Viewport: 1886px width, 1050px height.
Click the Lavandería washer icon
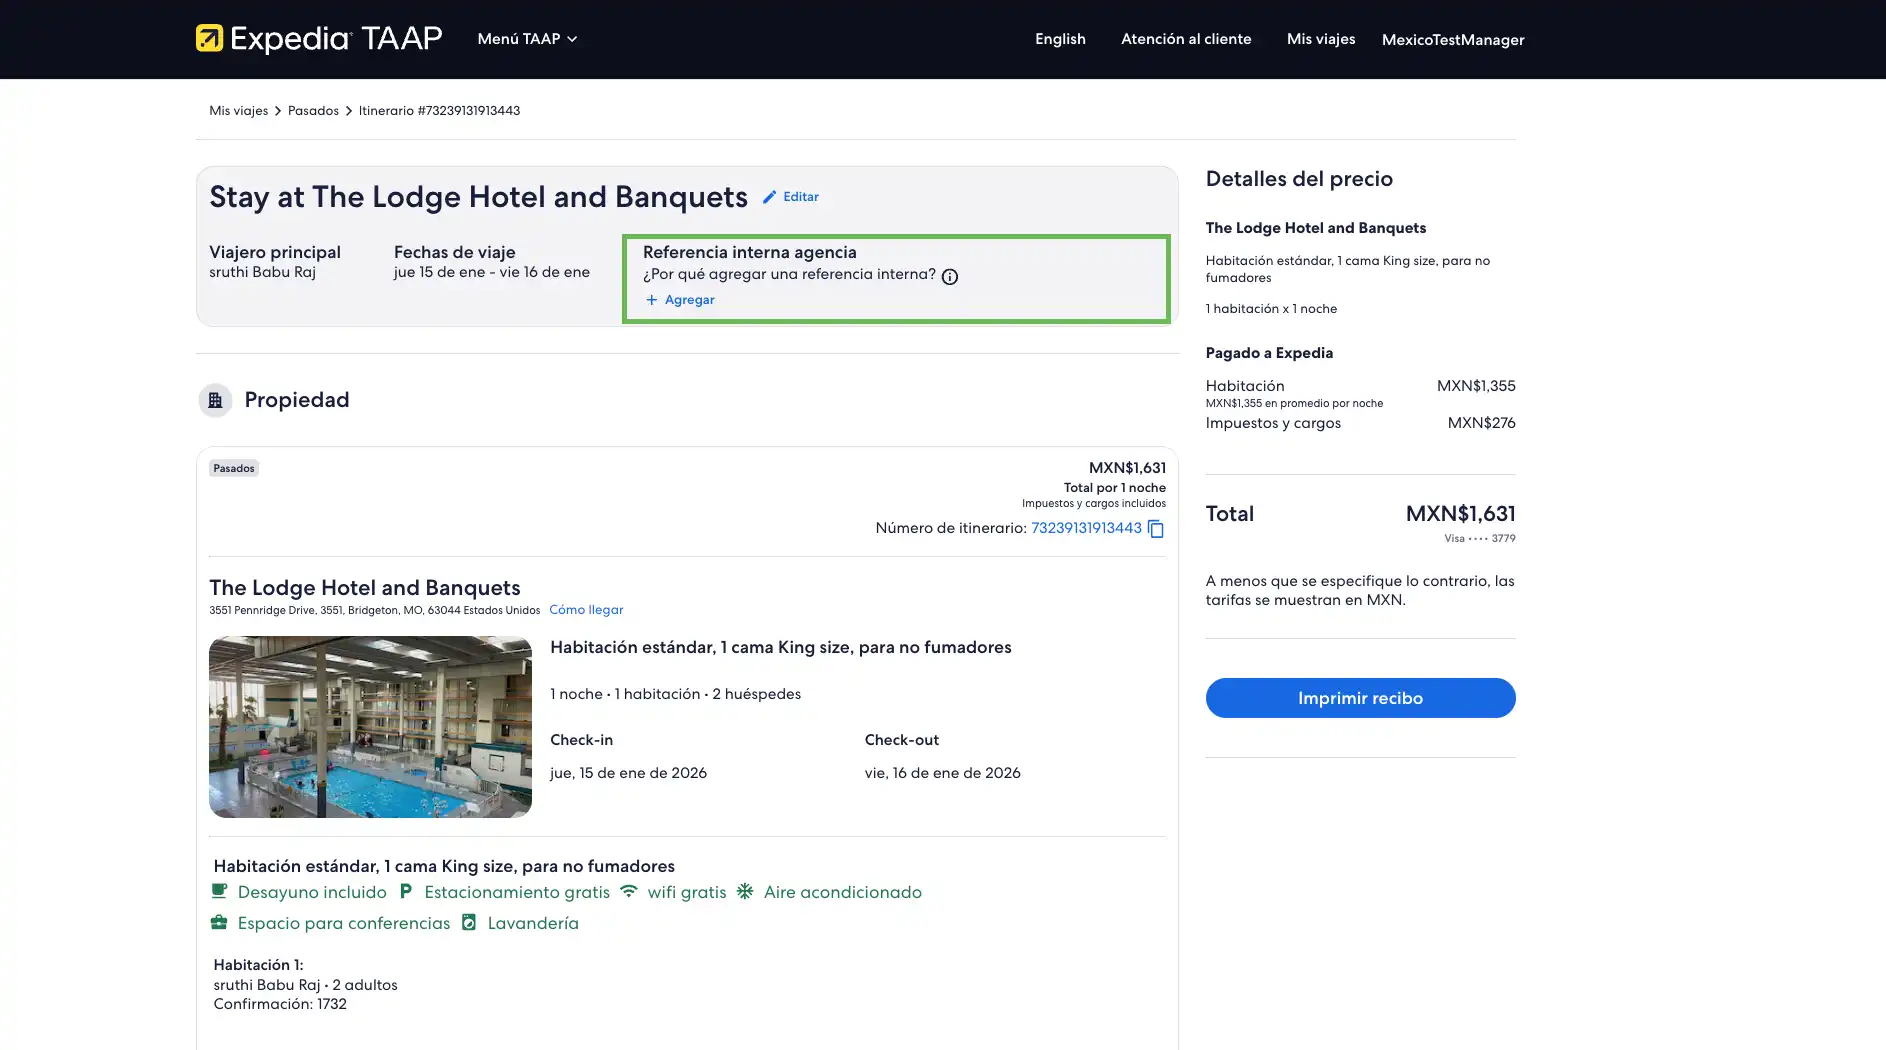point(469,922)
